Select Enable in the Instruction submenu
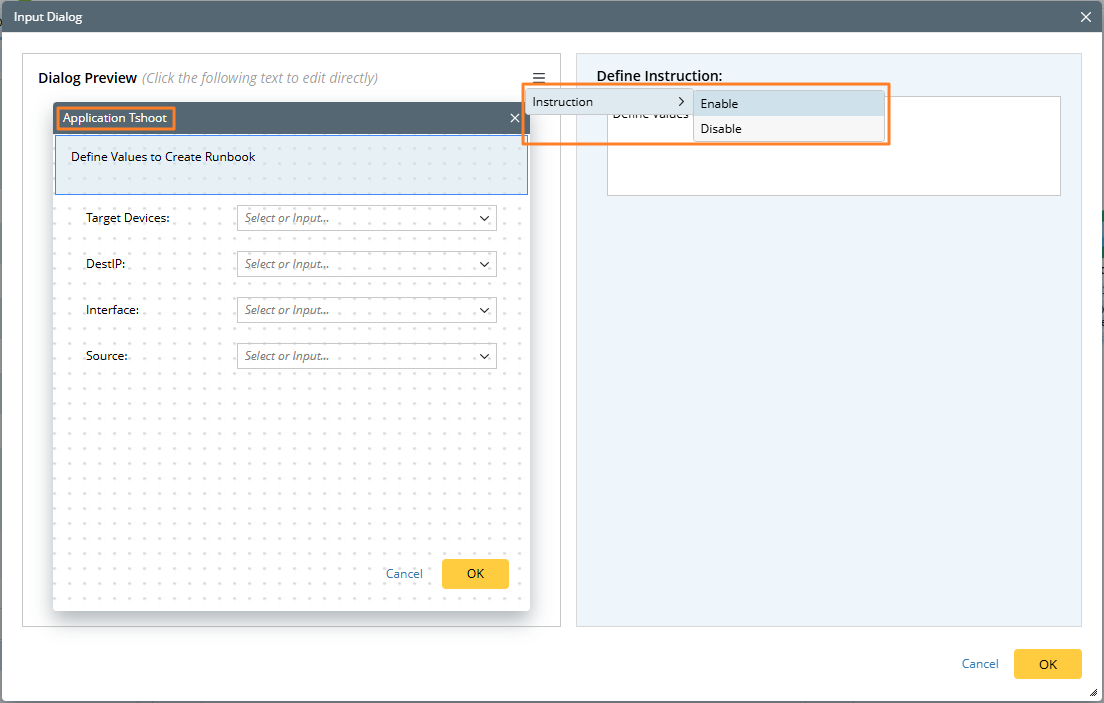Viewport: 1104px width, 703px height. tap(789, 104)
